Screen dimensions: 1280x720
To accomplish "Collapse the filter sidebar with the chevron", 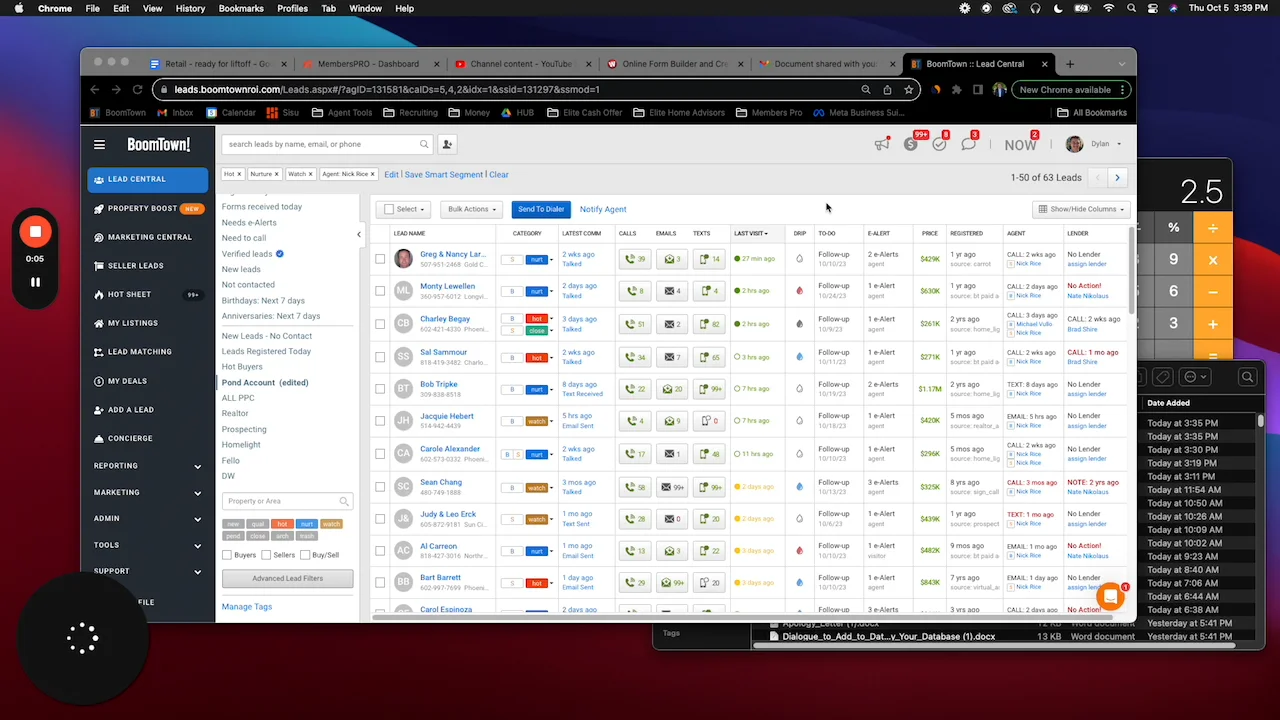I will pyautogui.click(x=359, y=235).
